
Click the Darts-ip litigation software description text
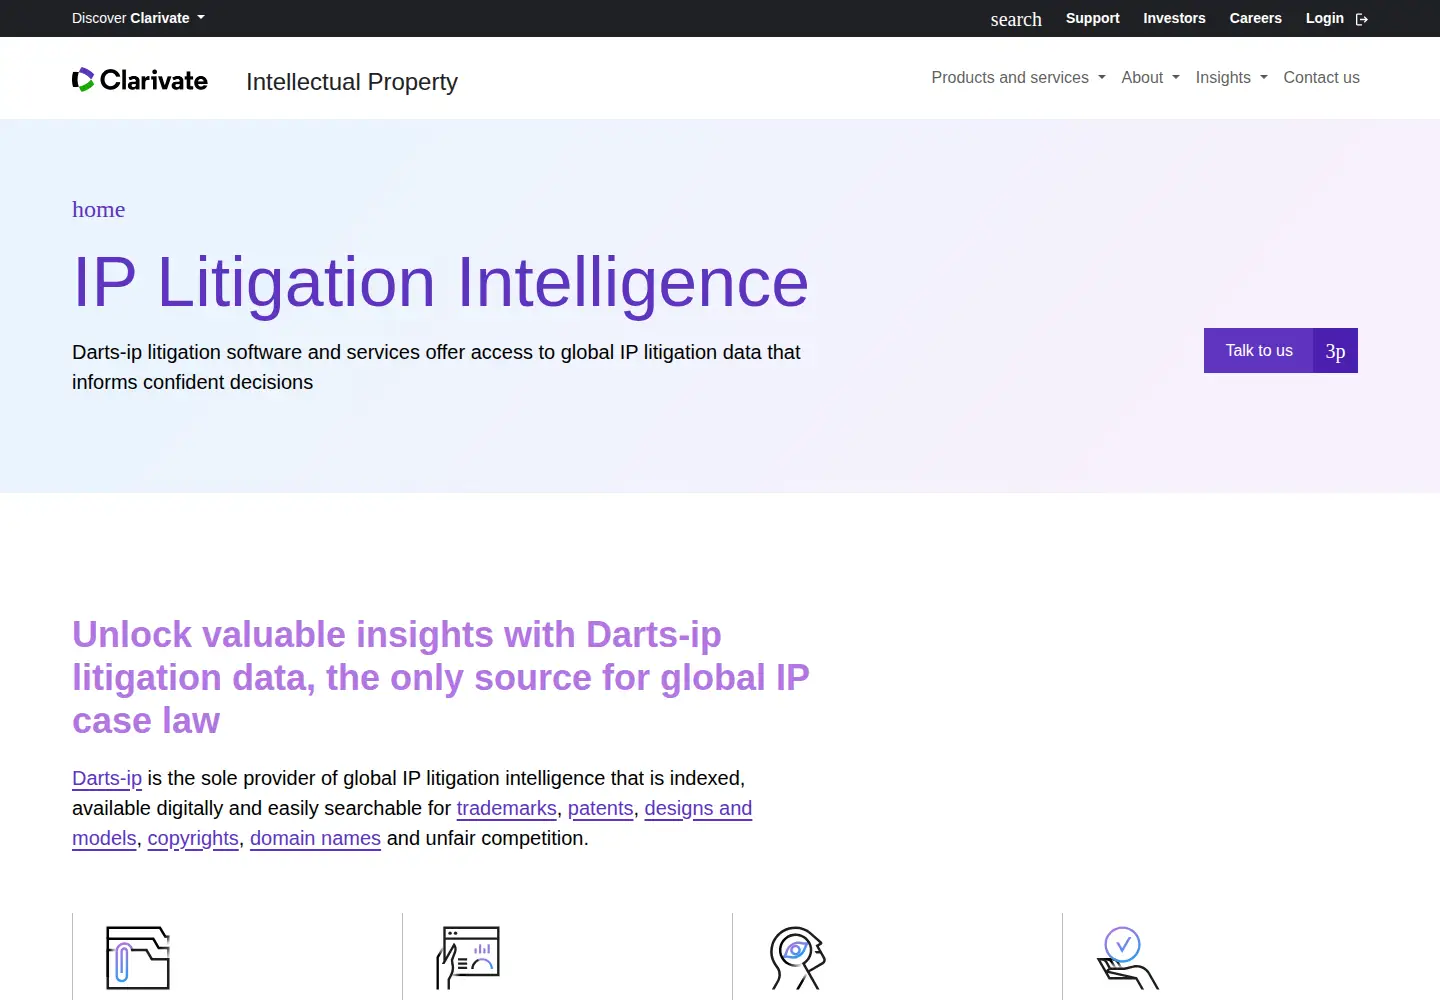[x=436, y=367]
